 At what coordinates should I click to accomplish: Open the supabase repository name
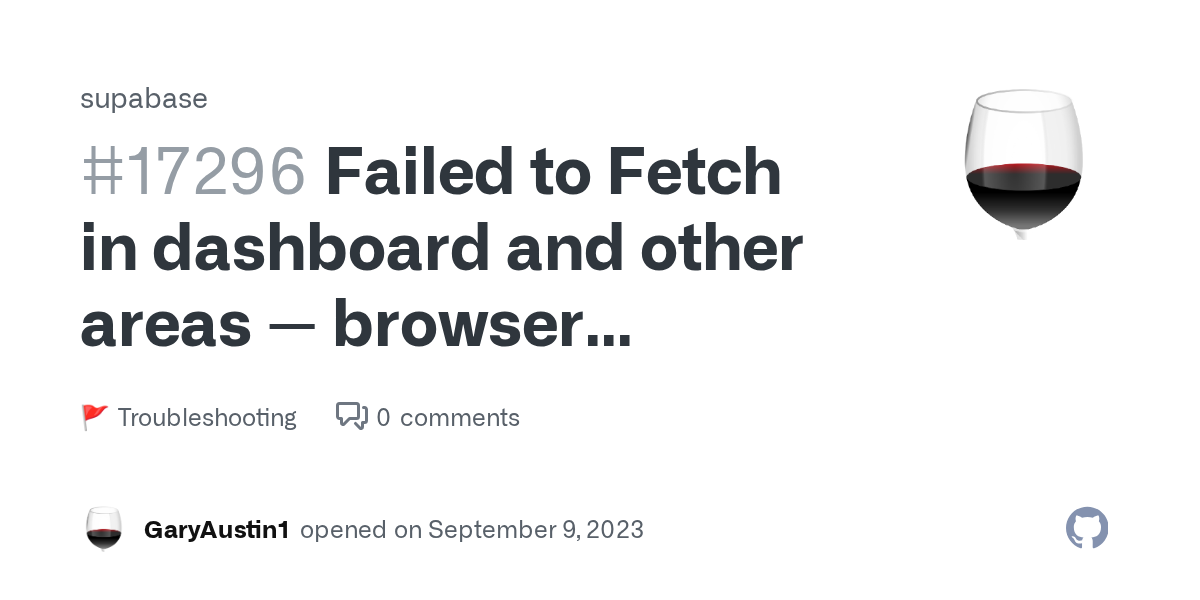(x=144, y=99)
